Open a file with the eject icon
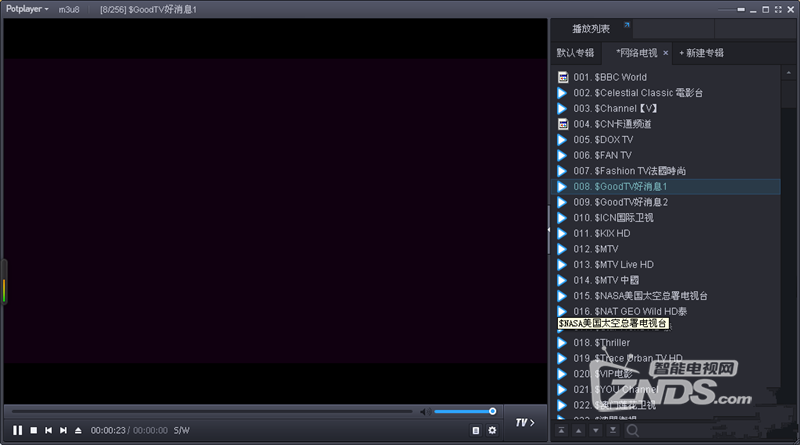Viewport: 800px width, 445px height. (78, 430)
